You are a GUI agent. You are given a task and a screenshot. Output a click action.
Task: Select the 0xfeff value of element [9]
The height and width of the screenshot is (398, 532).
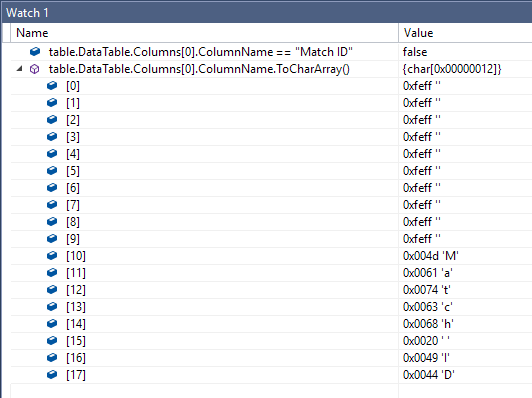point(421,239)
